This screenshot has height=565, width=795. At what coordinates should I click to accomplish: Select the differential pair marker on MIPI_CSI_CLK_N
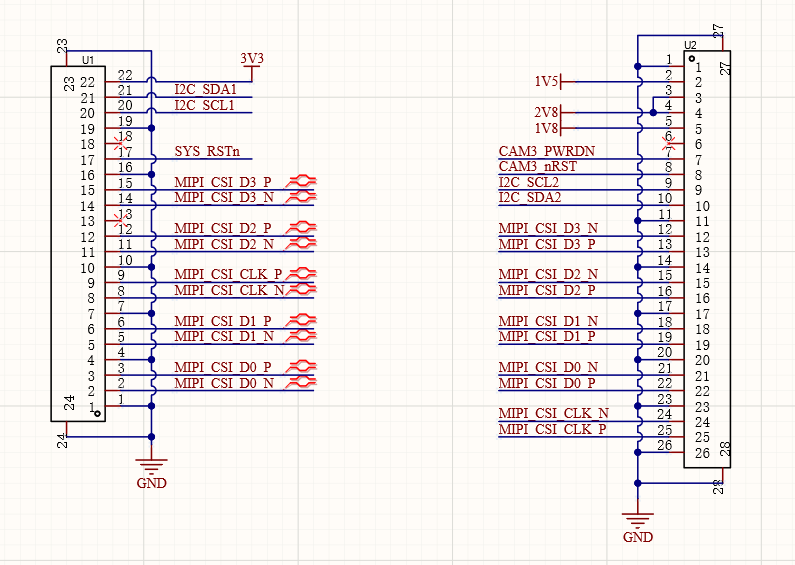click(300, 290)
